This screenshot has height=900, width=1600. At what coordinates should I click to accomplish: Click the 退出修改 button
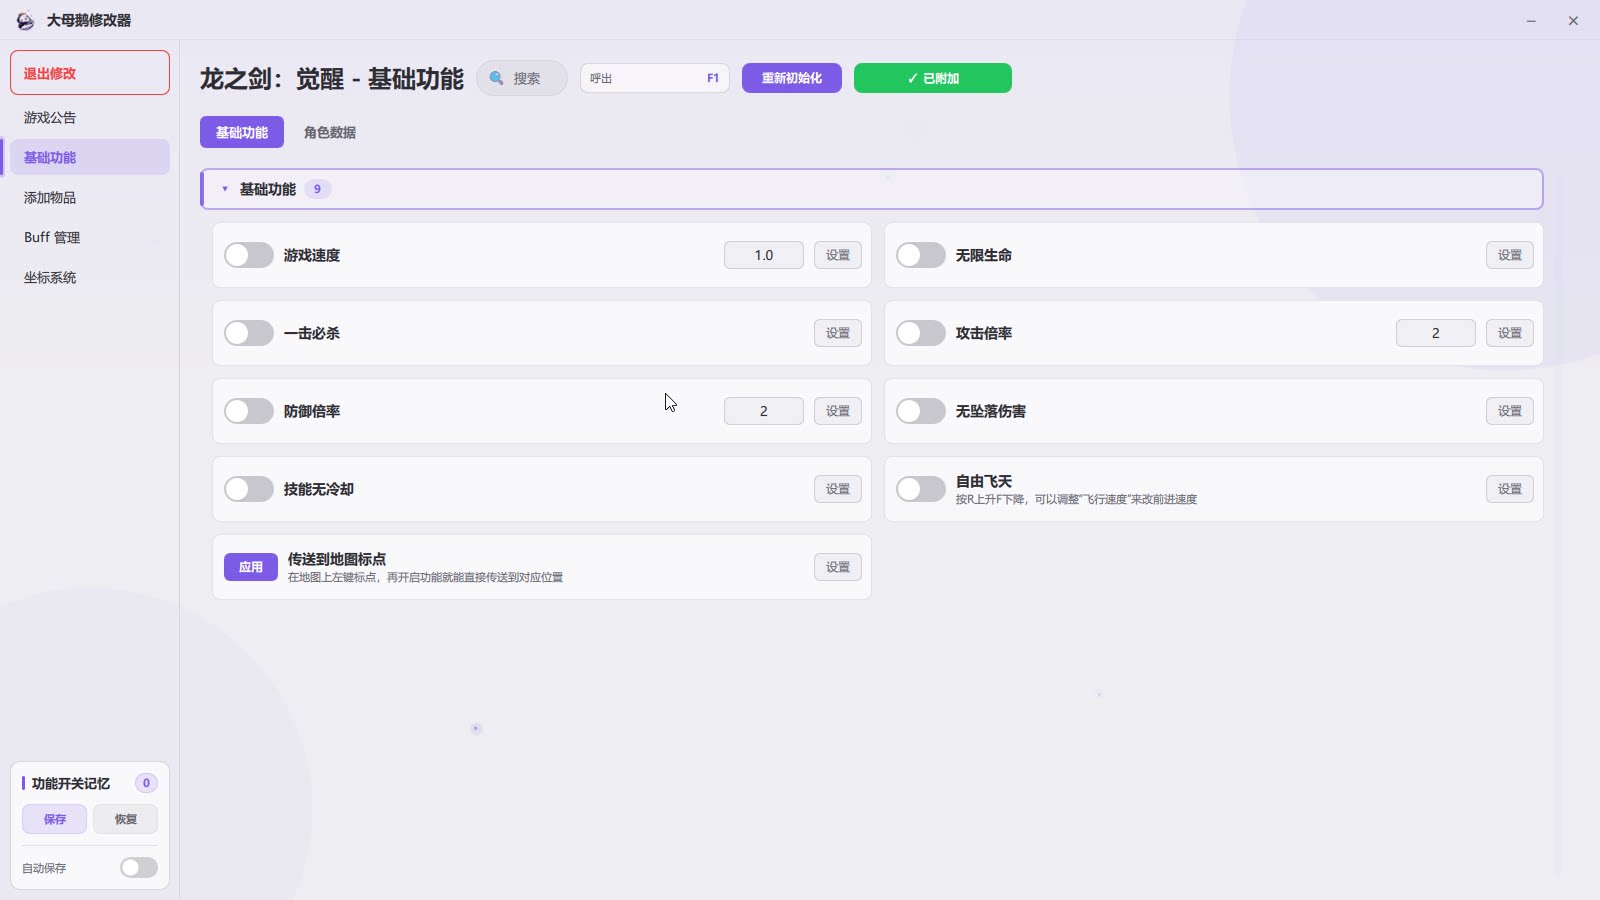pyautogui.click(x=90, y=73)
